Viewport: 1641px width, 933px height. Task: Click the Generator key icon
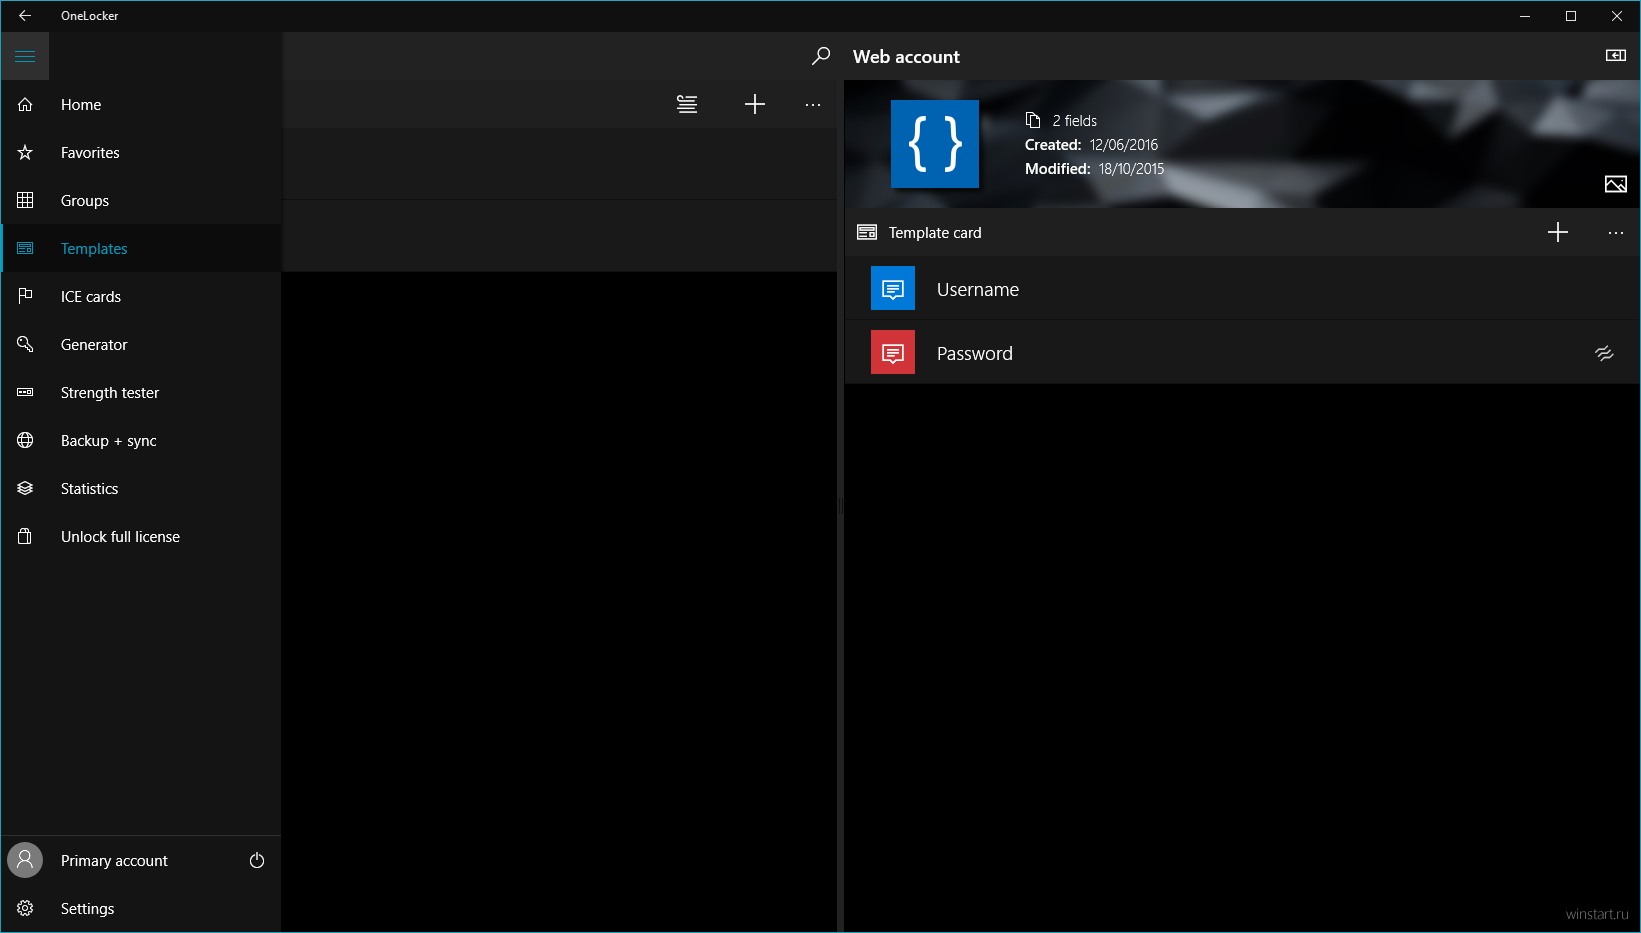25,344
